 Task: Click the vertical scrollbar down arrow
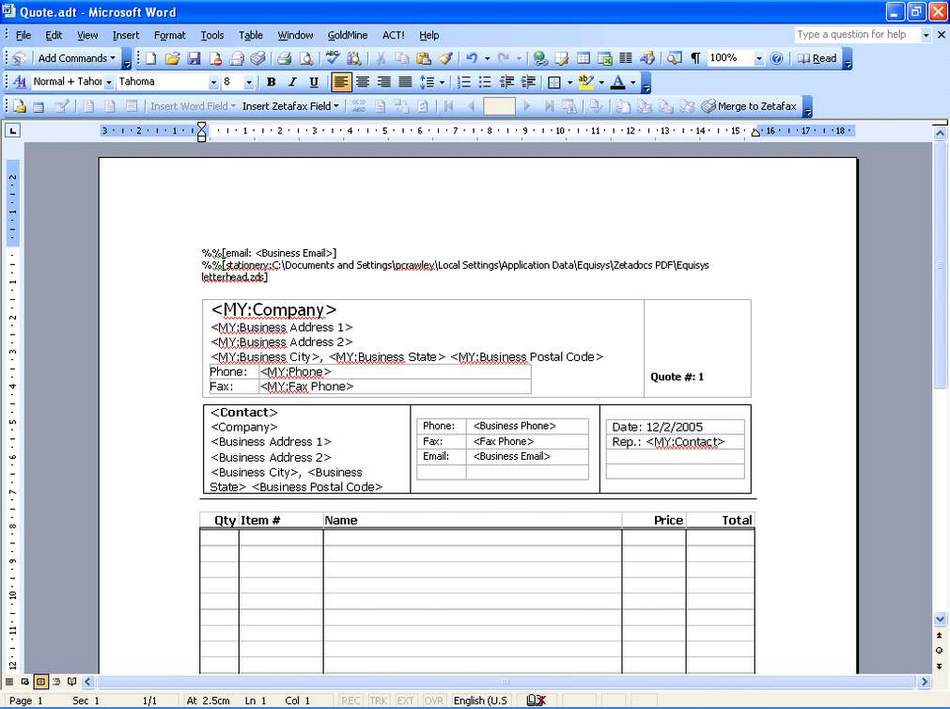pos(940,619)
